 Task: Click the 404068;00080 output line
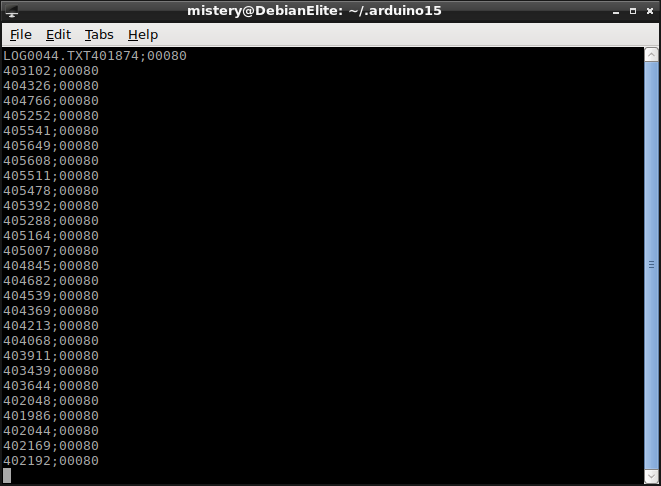coord(51,341)
